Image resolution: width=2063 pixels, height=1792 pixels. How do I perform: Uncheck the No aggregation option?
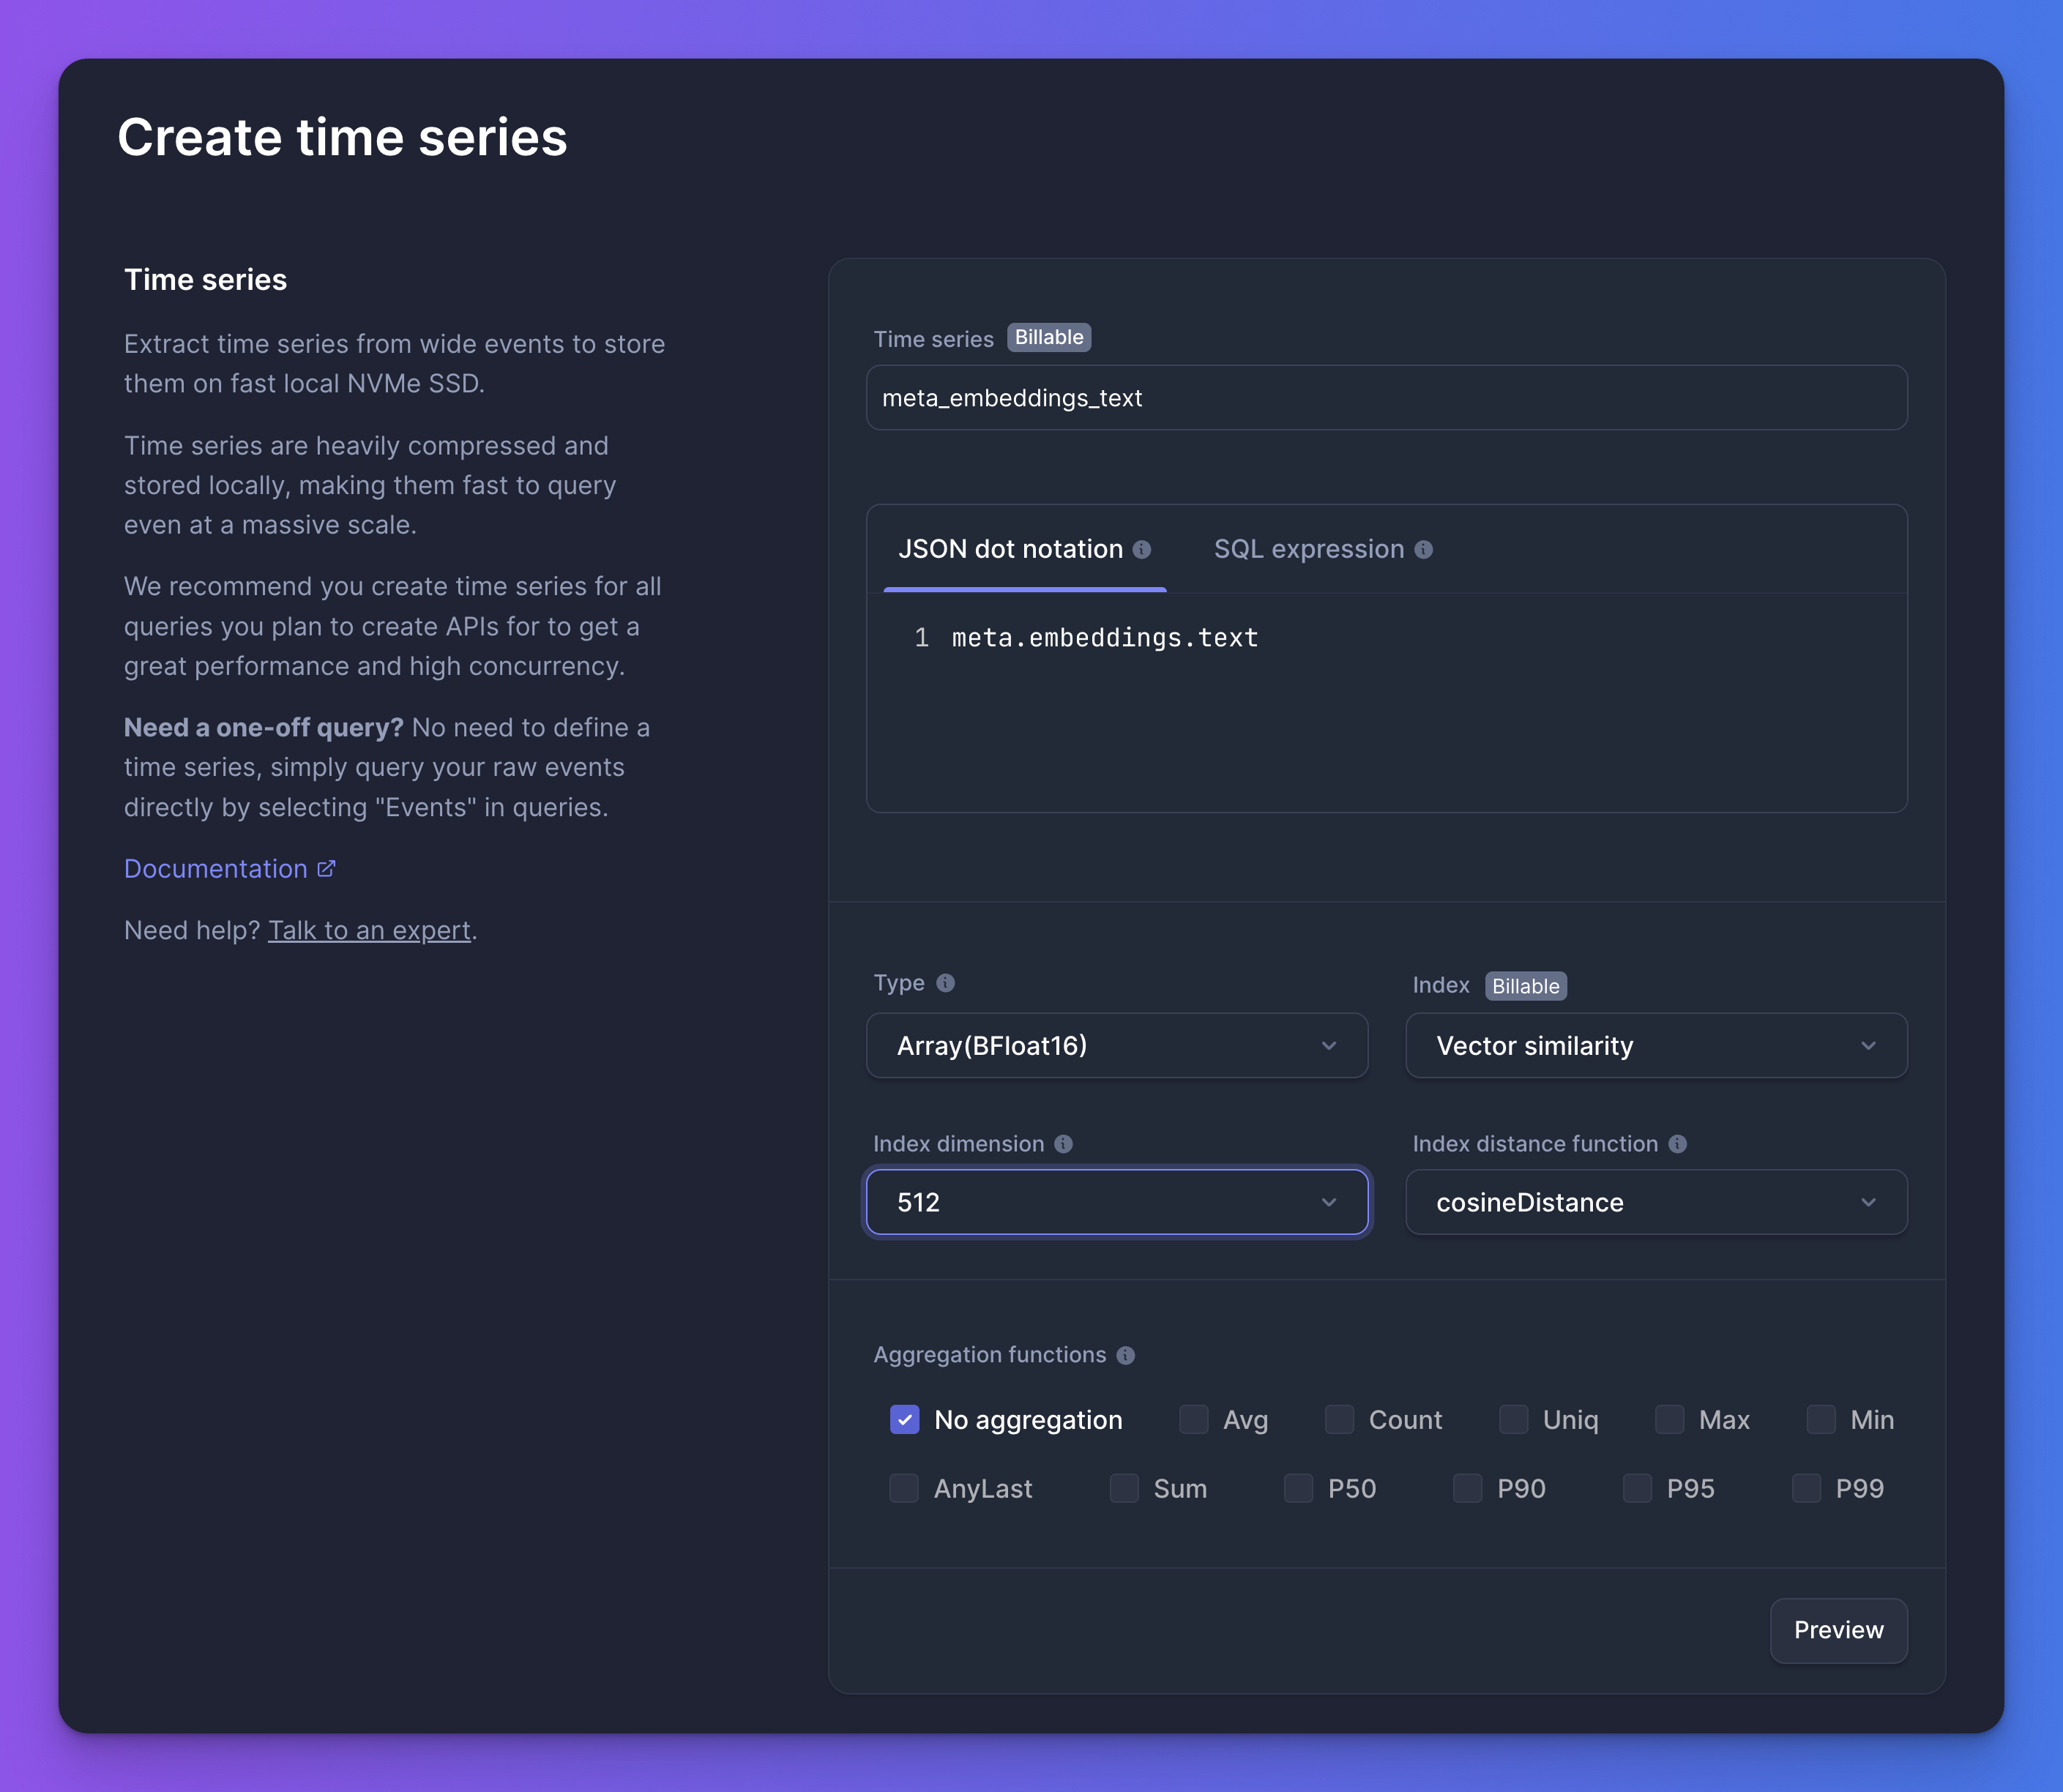coord(904,1419)
